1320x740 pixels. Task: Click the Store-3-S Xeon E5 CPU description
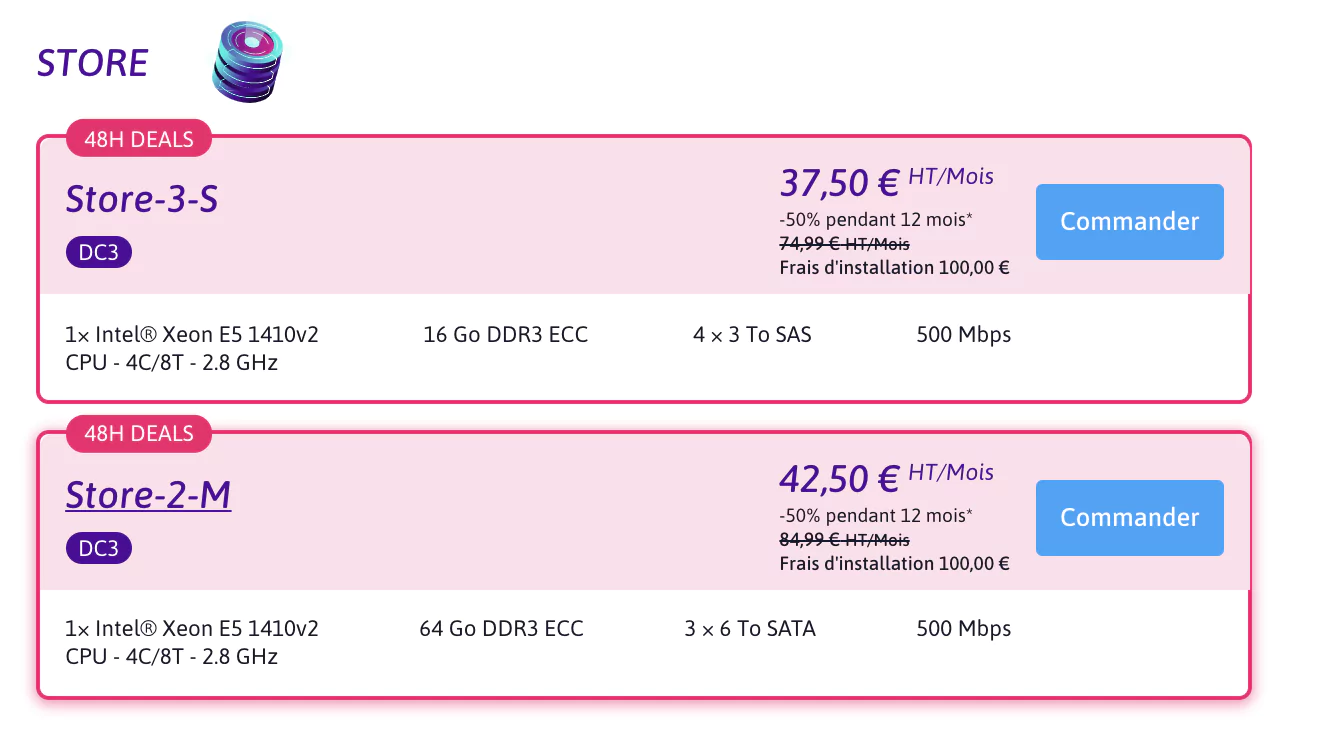[x=191, y=348]
